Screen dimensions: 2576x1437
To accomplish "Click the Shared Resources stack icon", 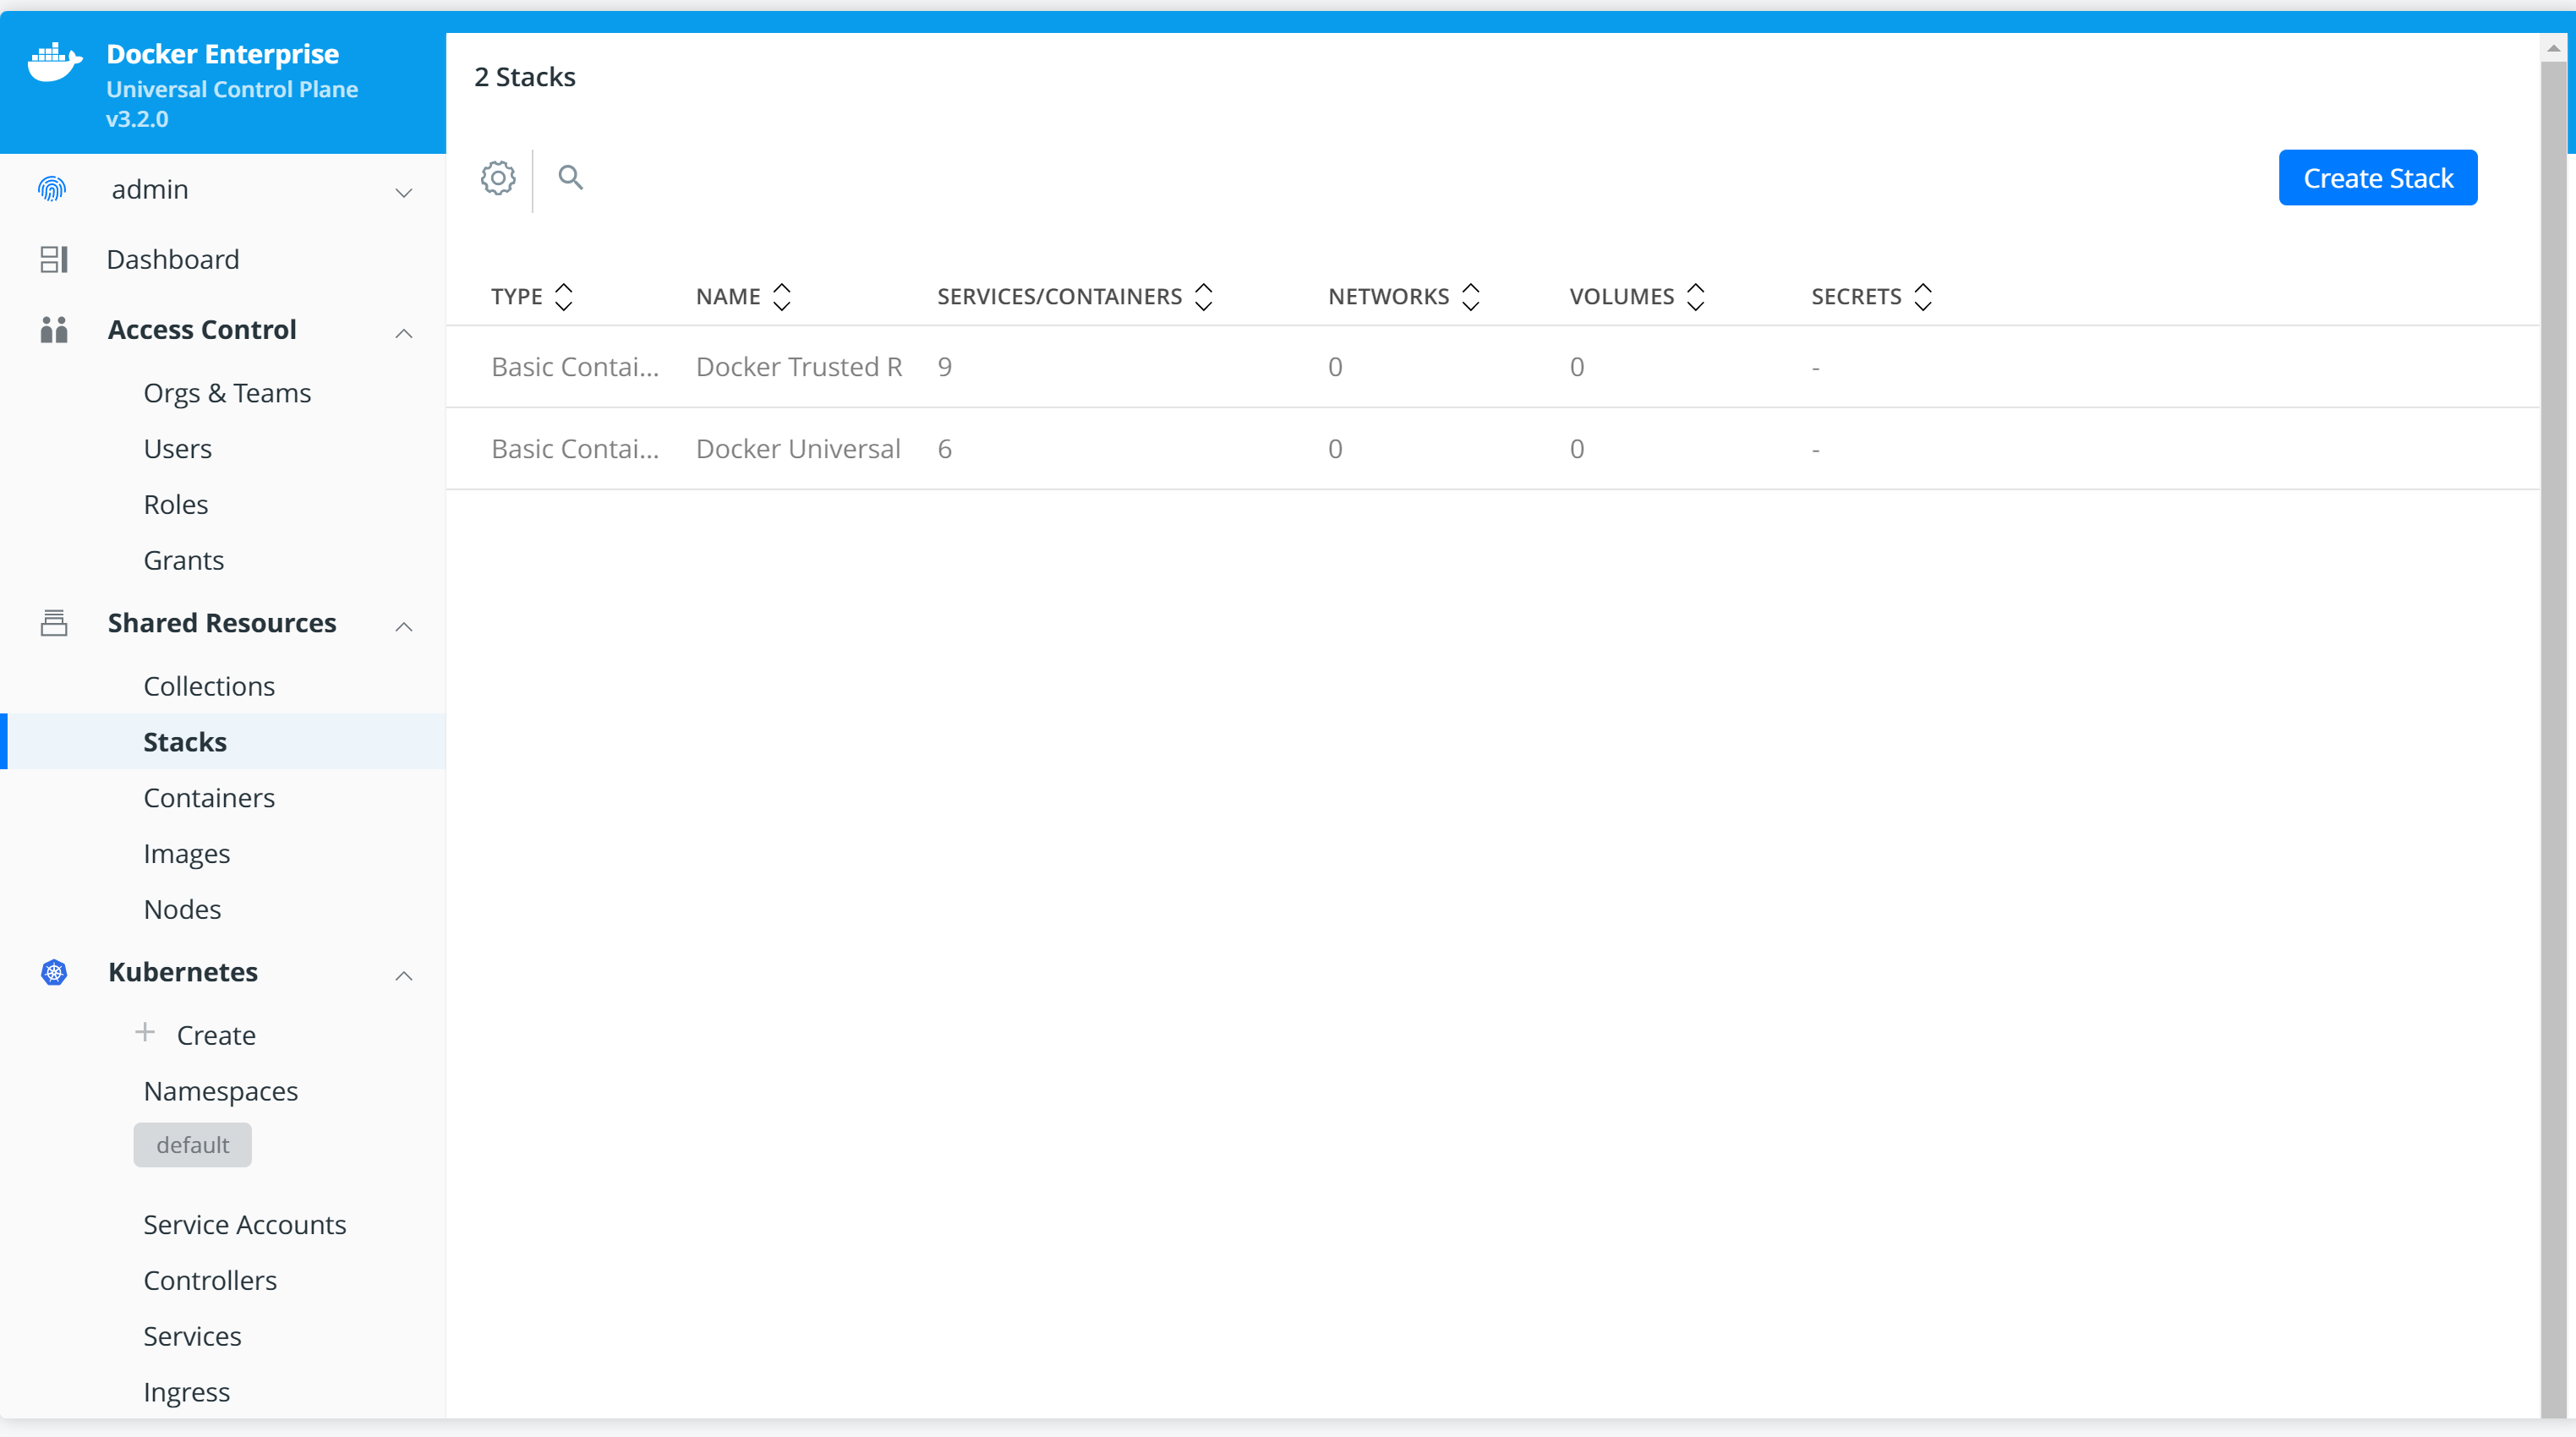I will 54,622.
